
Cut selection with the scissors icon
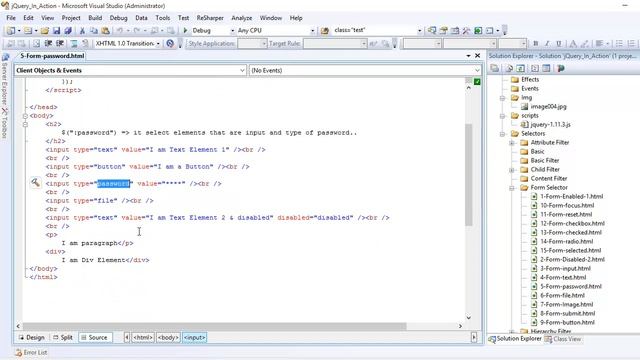[x=82, y=31]
